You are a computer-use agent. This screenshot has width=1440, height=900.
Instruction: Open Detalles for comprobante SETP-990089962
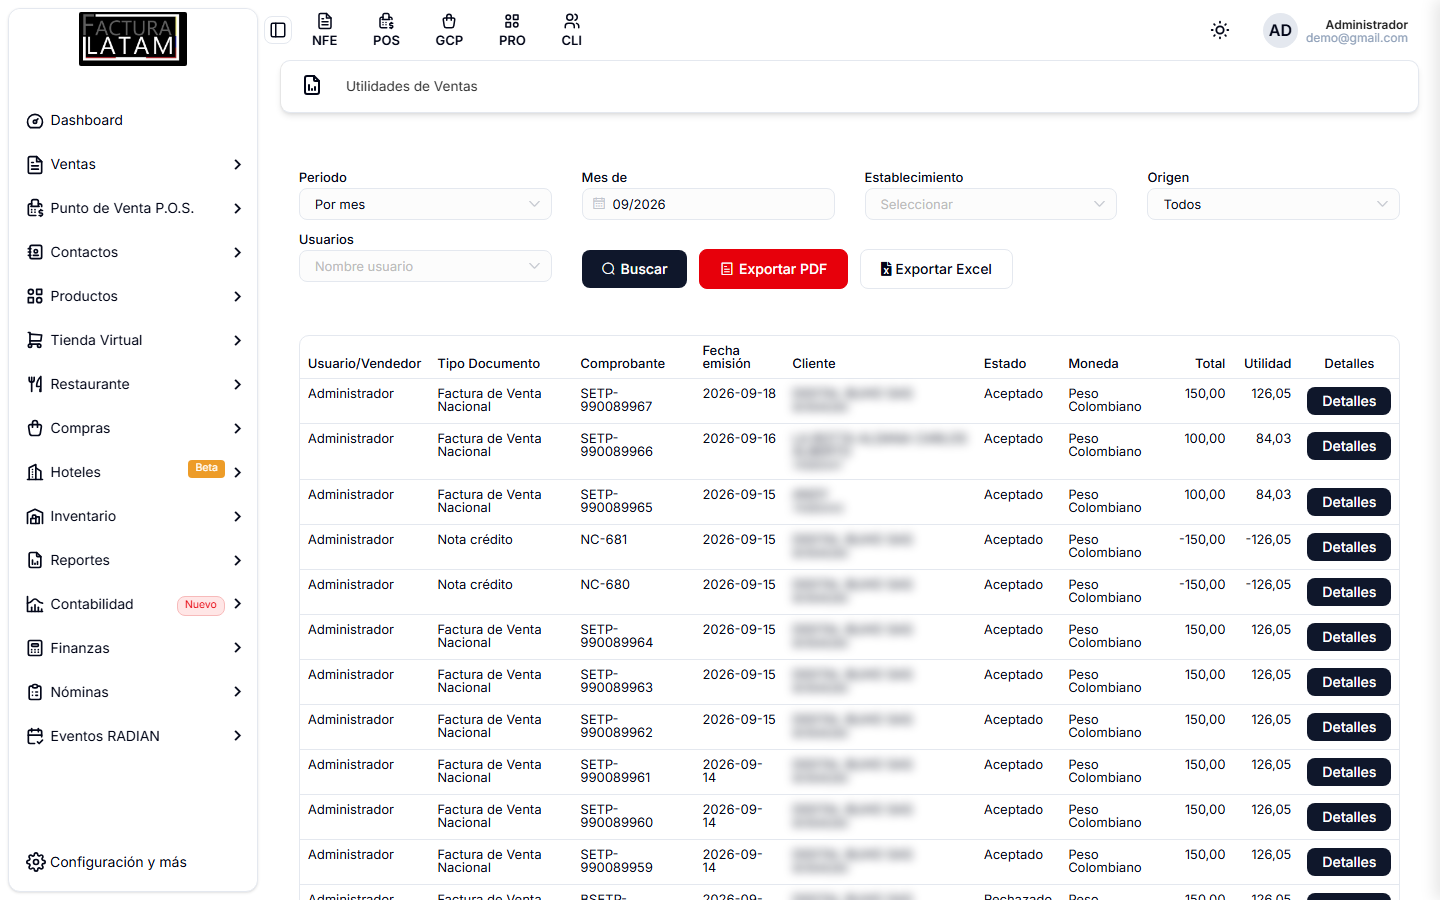pos(1349,727)
